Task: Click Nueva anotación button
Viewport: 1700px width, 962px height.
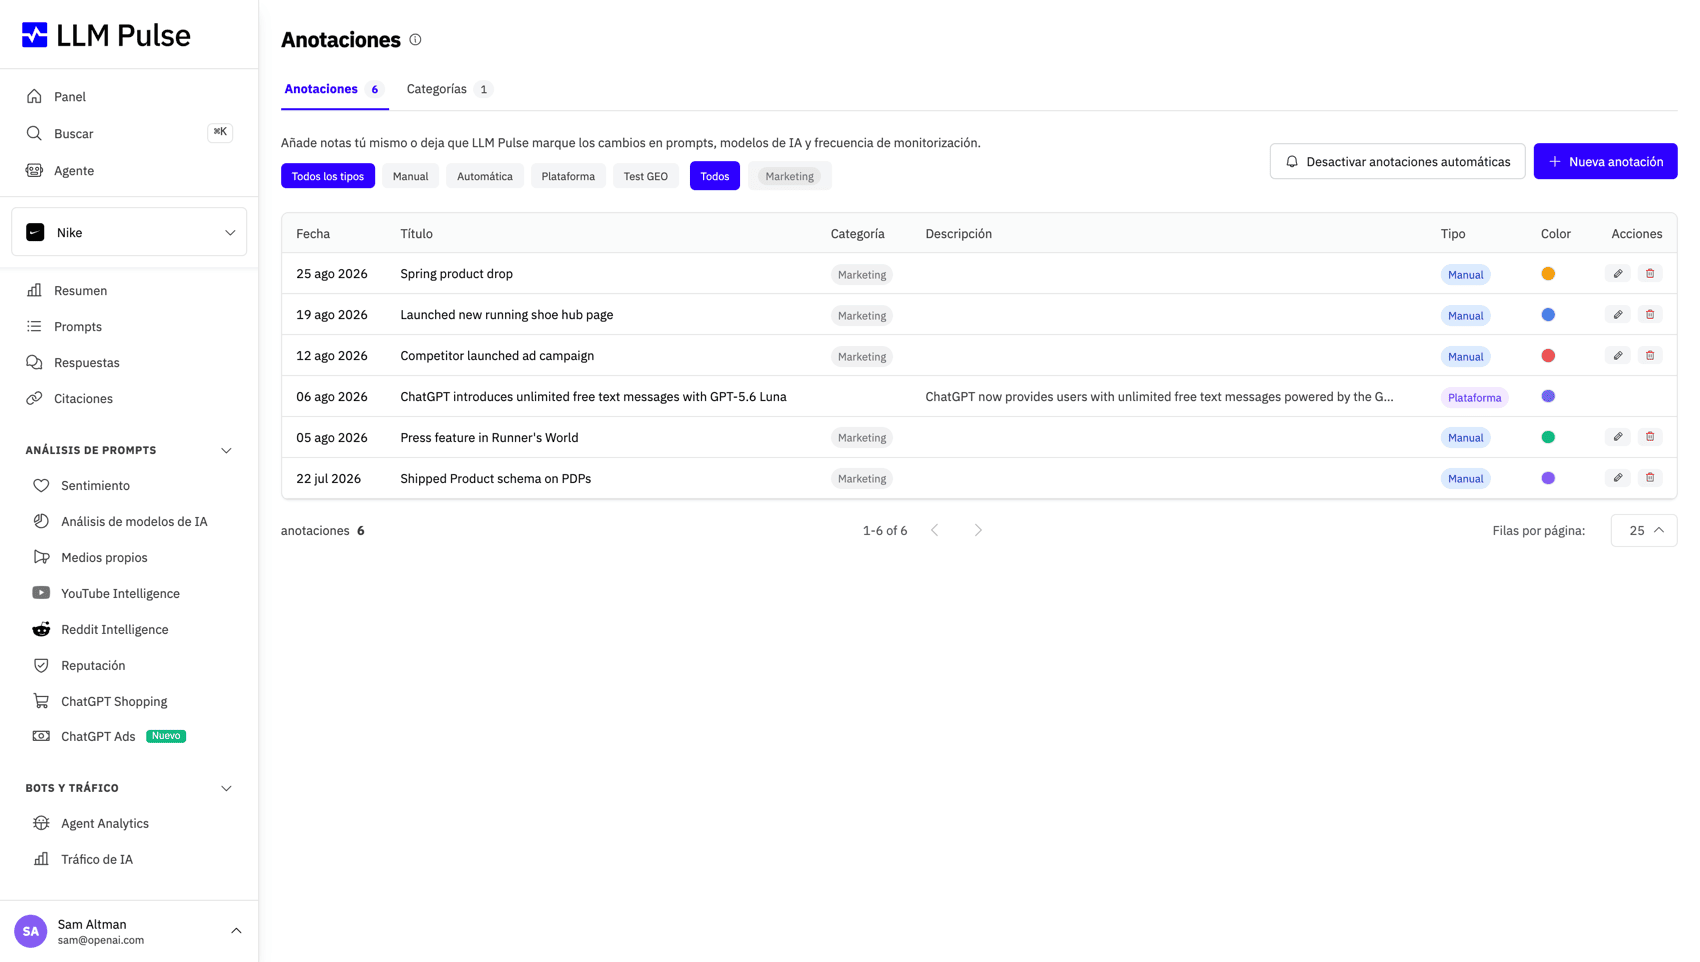Action: 1606,161
